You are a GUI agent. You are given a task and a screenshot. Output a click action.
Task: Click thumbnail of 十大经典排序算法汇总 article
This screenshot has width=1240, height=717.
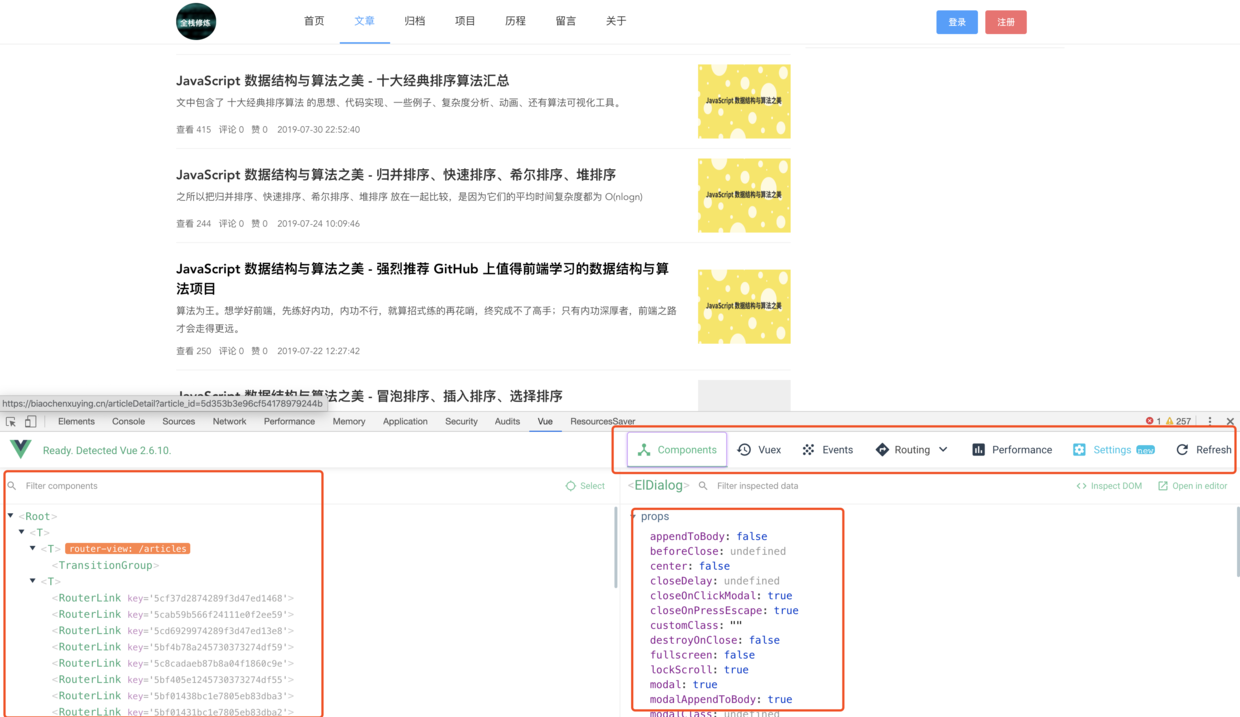(x=744, y=101)
